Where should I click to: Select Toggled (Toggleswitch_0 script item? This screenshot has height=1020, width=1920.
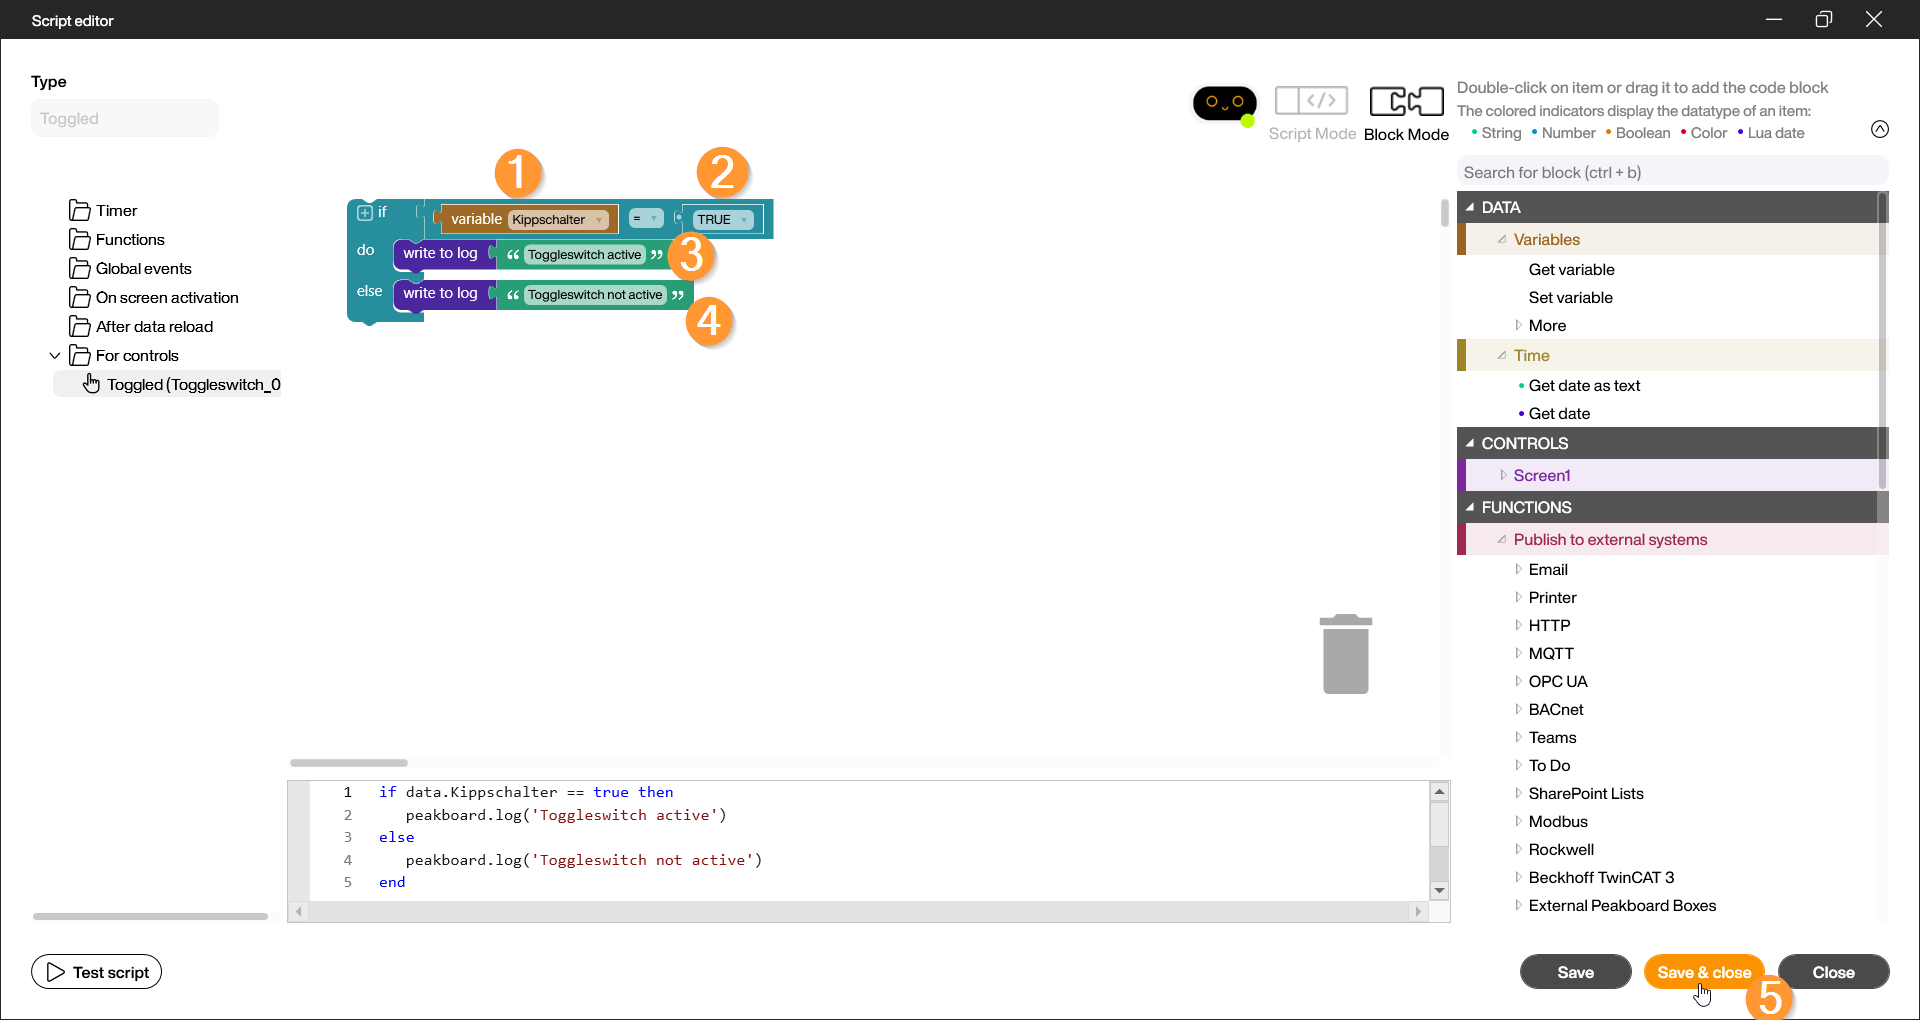pos(193,385)
